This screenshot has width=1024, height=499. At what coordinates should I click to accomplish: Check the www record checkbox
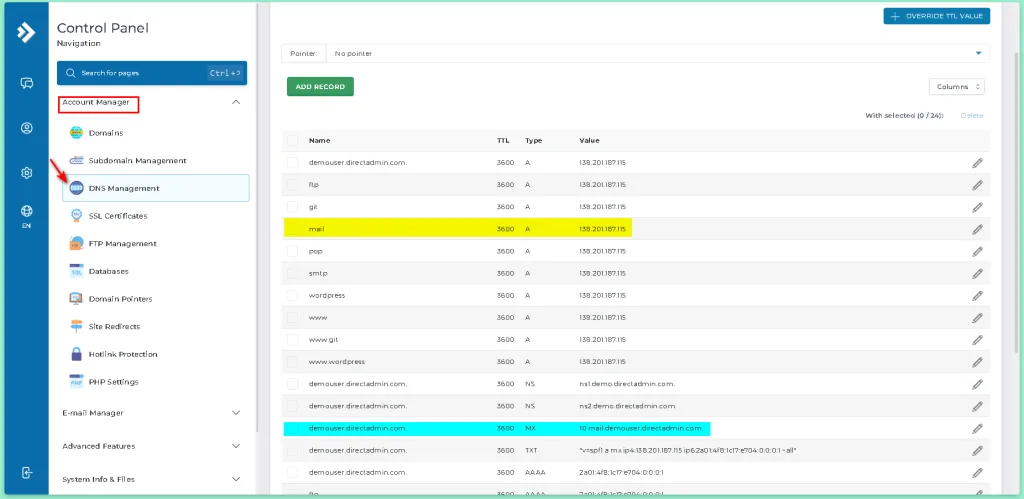click(292, 318)
